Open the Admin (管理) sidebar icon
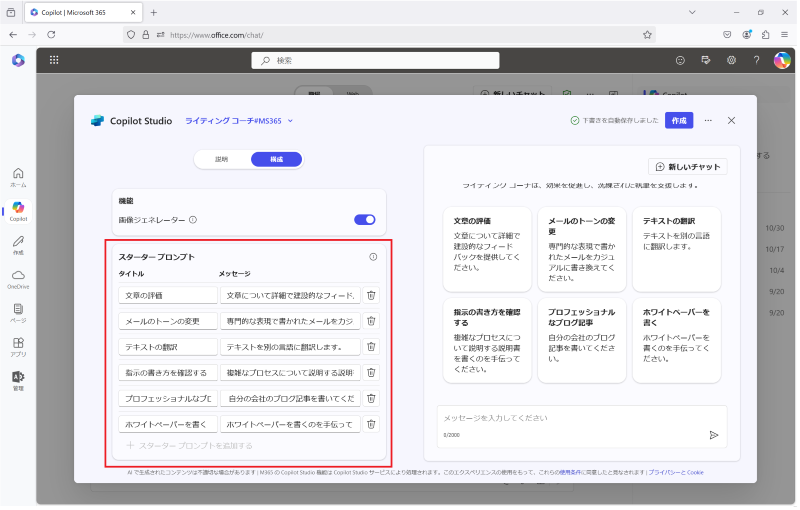This screenshot has height=510, width=800. click(18, 380)
